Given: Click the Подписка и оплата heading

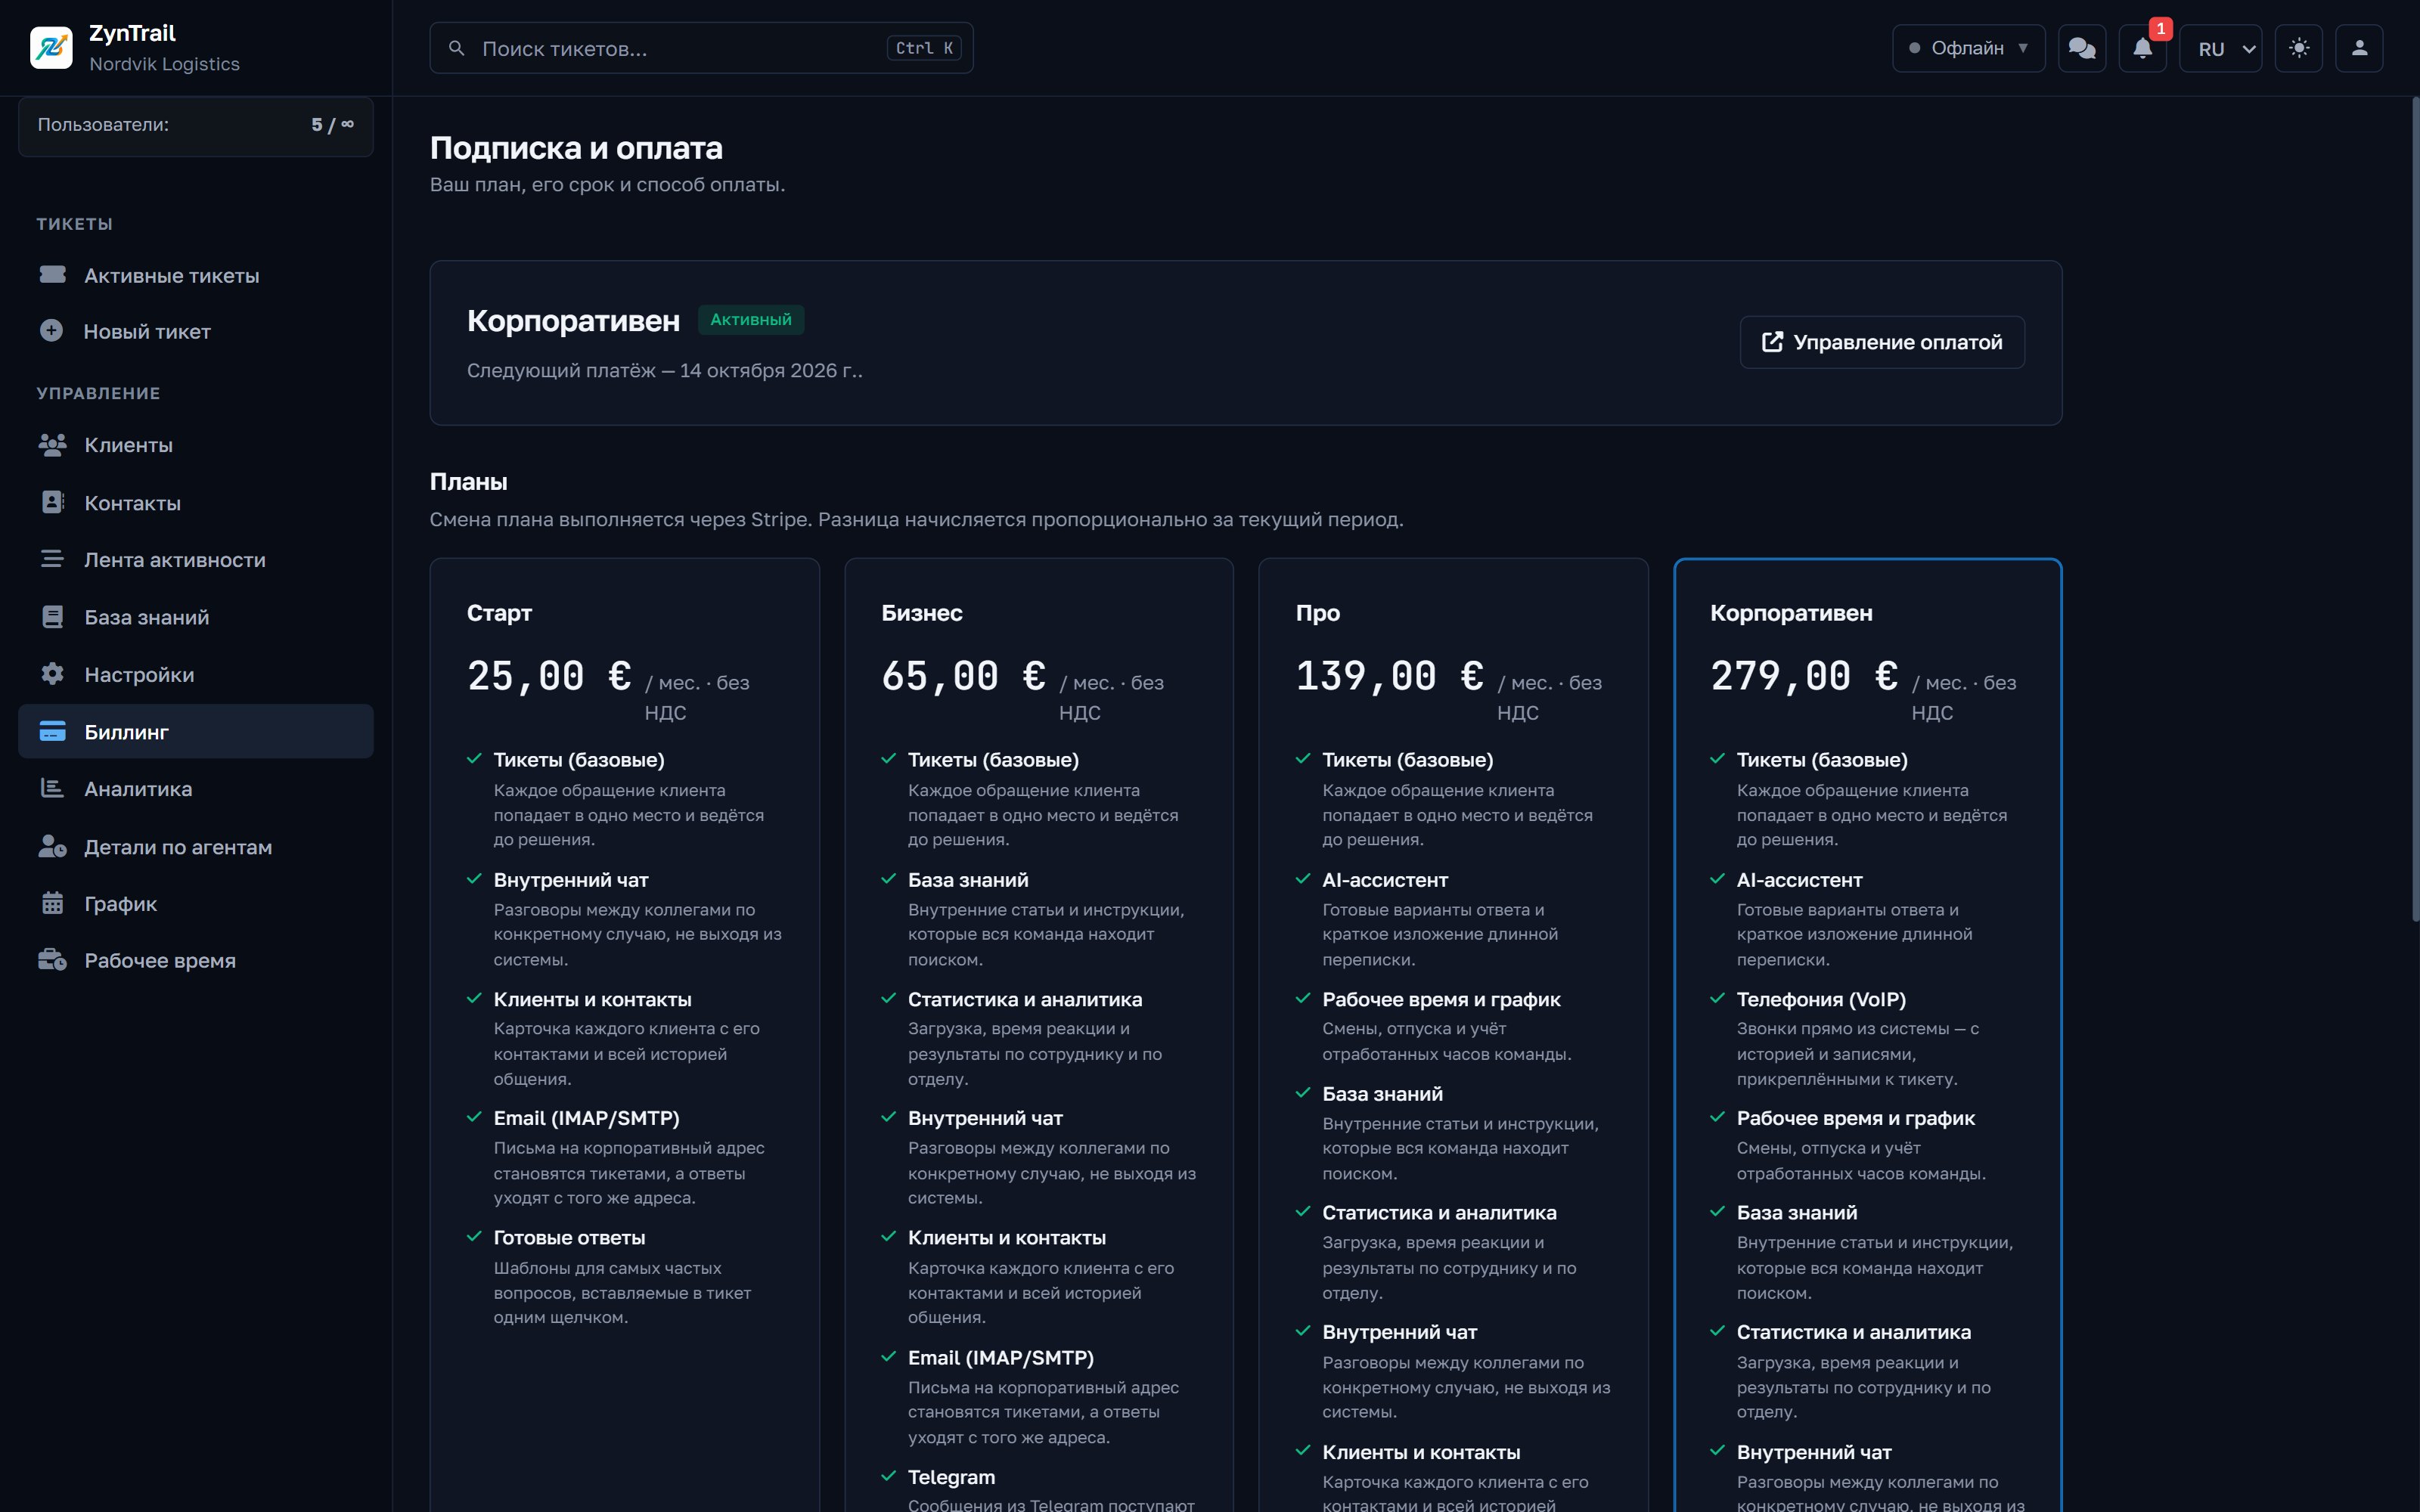Looking at the screenshot, I should (576, 148).
